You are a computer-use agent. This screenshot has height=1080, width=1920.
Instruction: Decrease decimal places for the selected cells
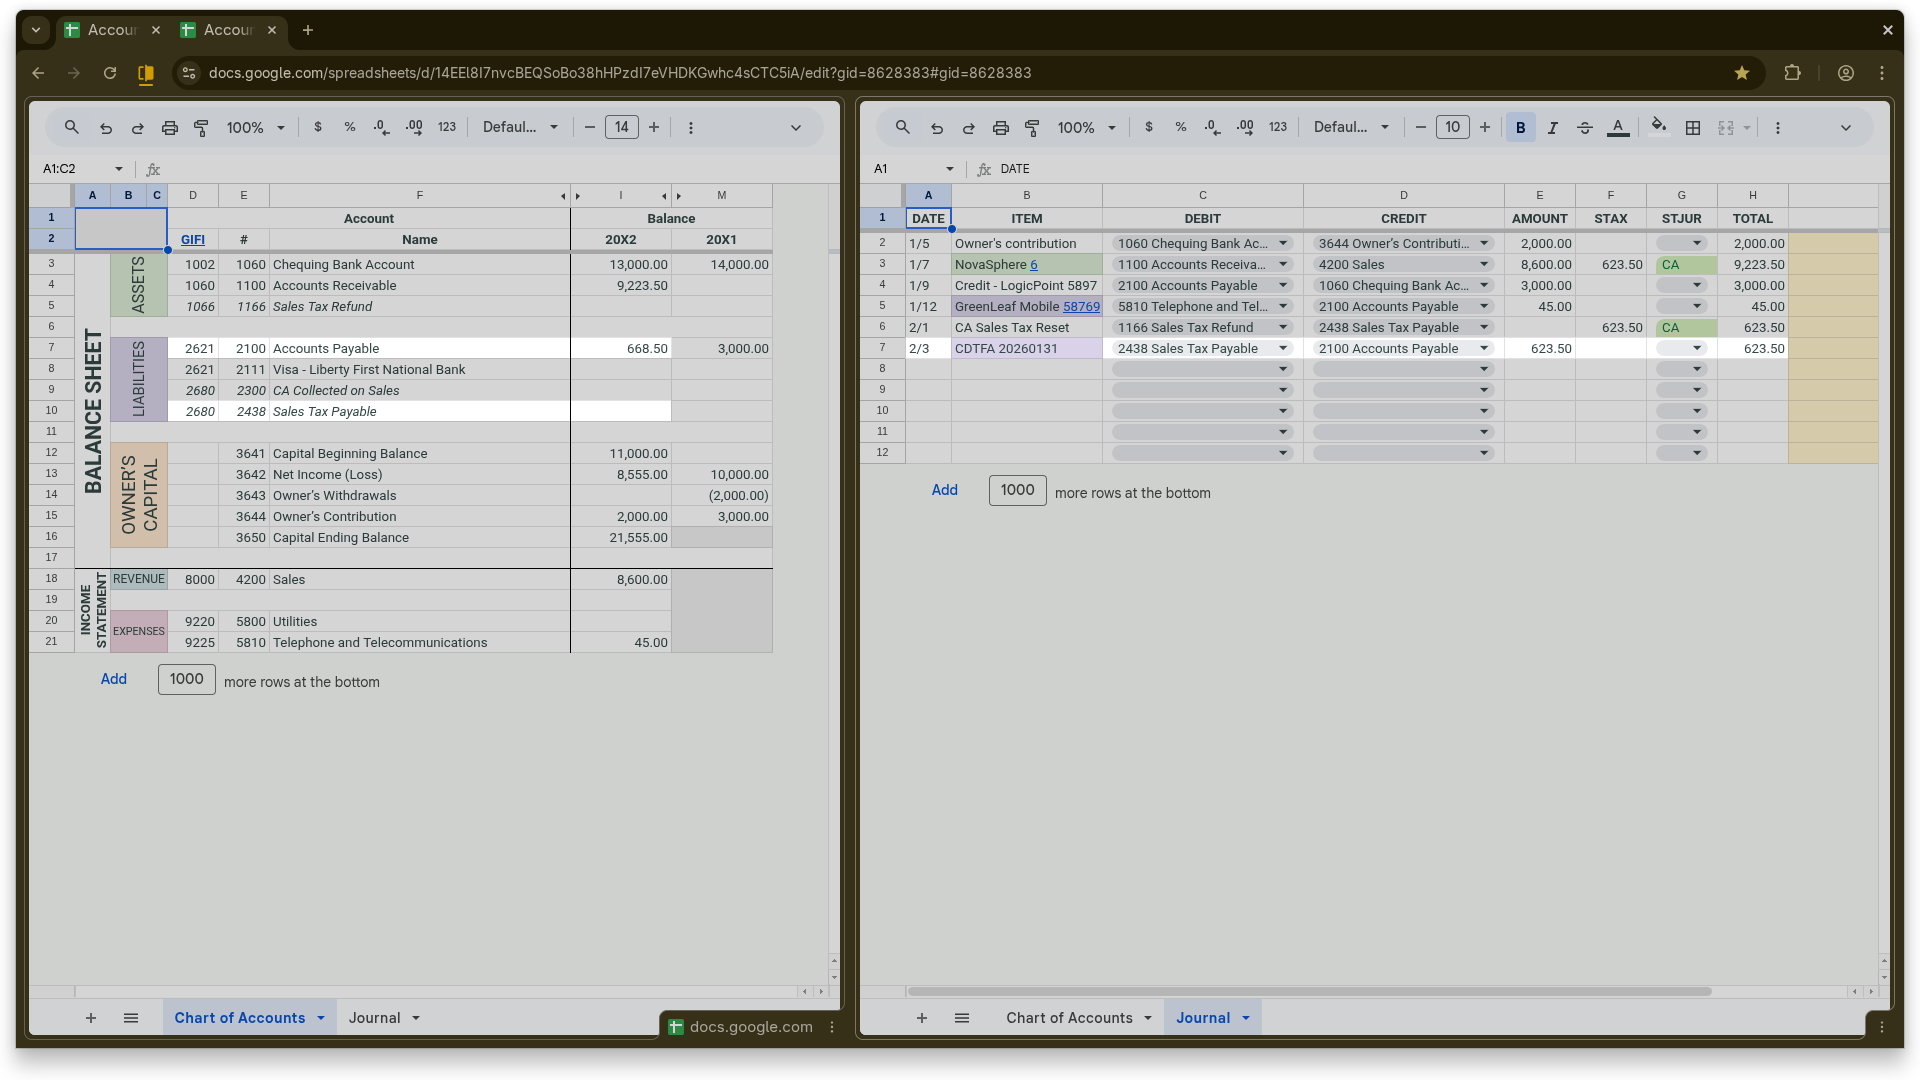pyautogui.click(x=1211, y=127)
